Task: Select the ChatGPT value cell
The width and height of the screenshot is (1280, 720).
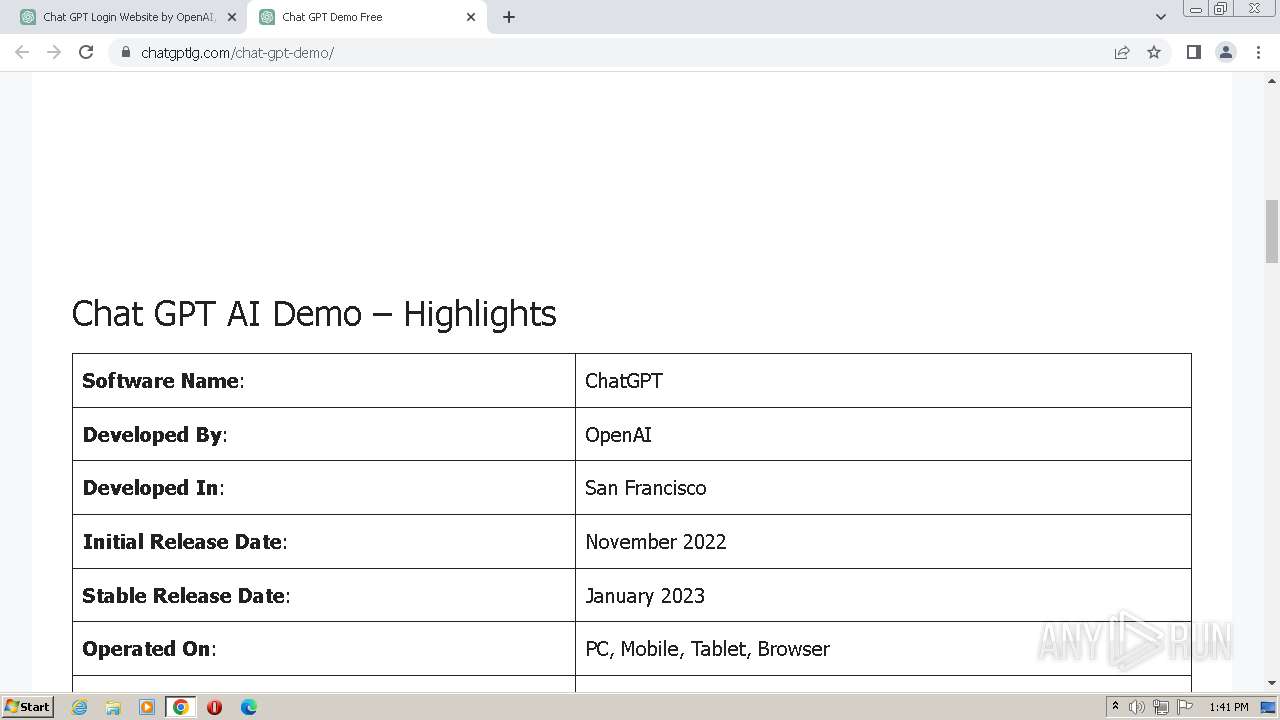Action: (x=883, y=381)
